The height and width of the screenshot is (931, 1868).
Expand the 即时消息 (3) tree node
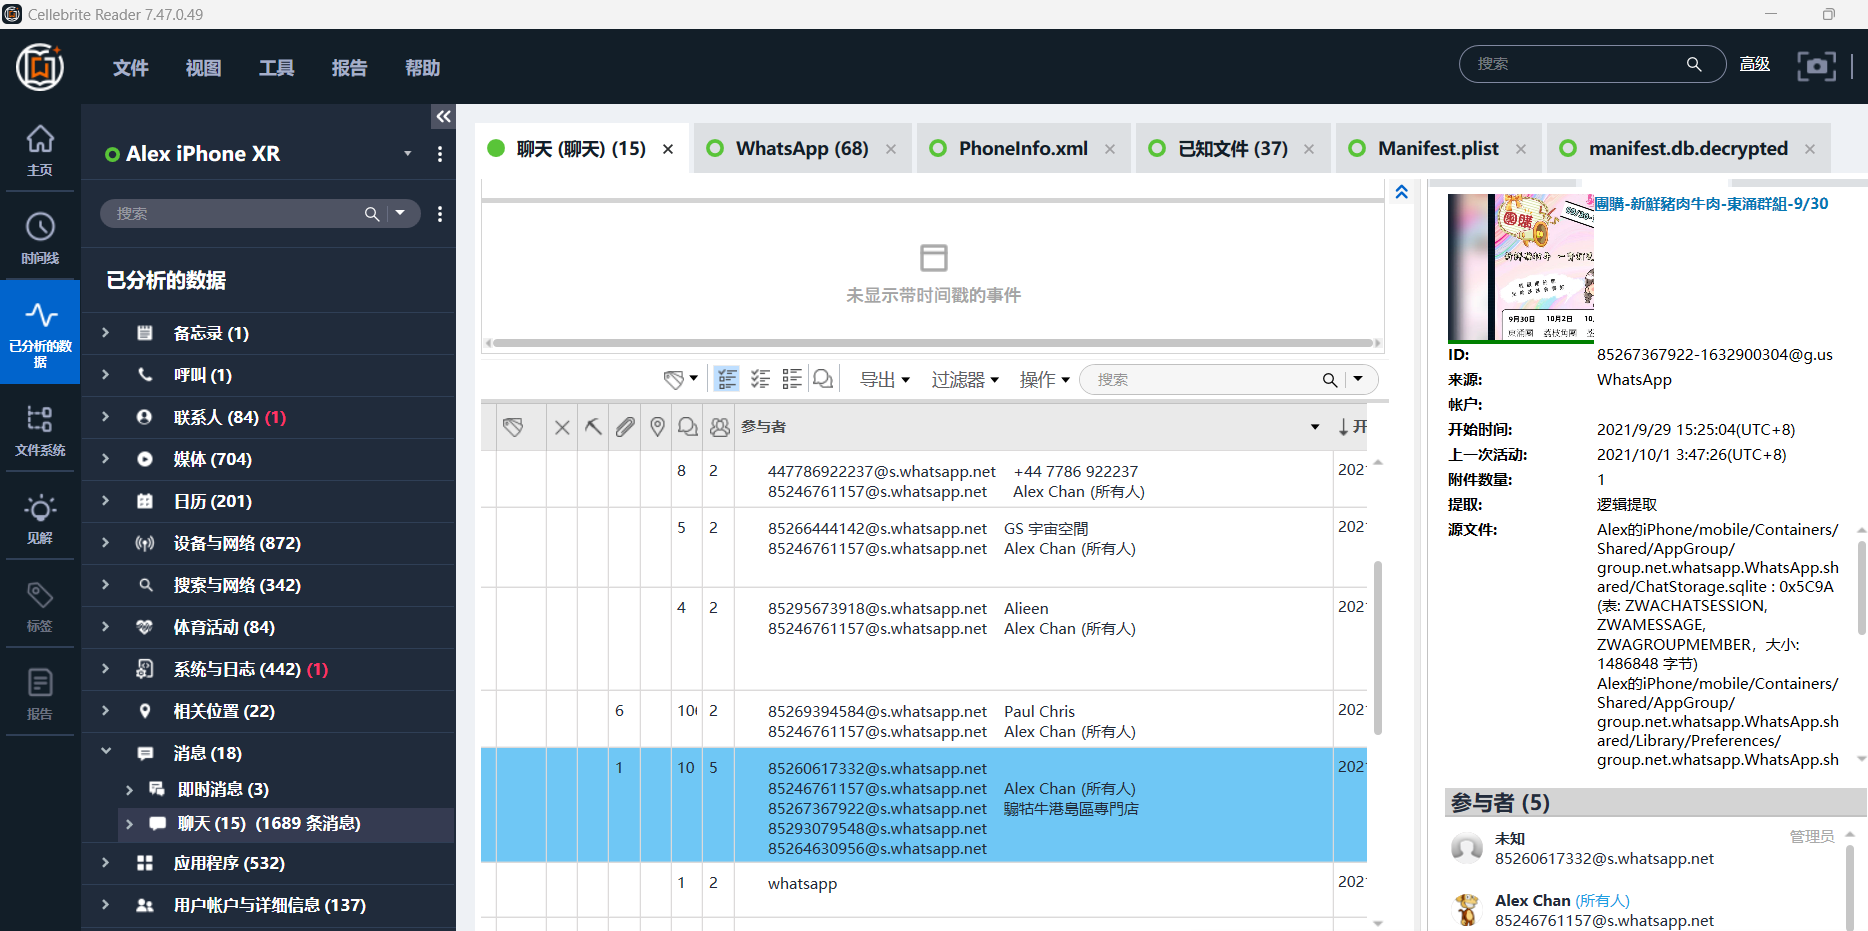(x=129, y=790)
